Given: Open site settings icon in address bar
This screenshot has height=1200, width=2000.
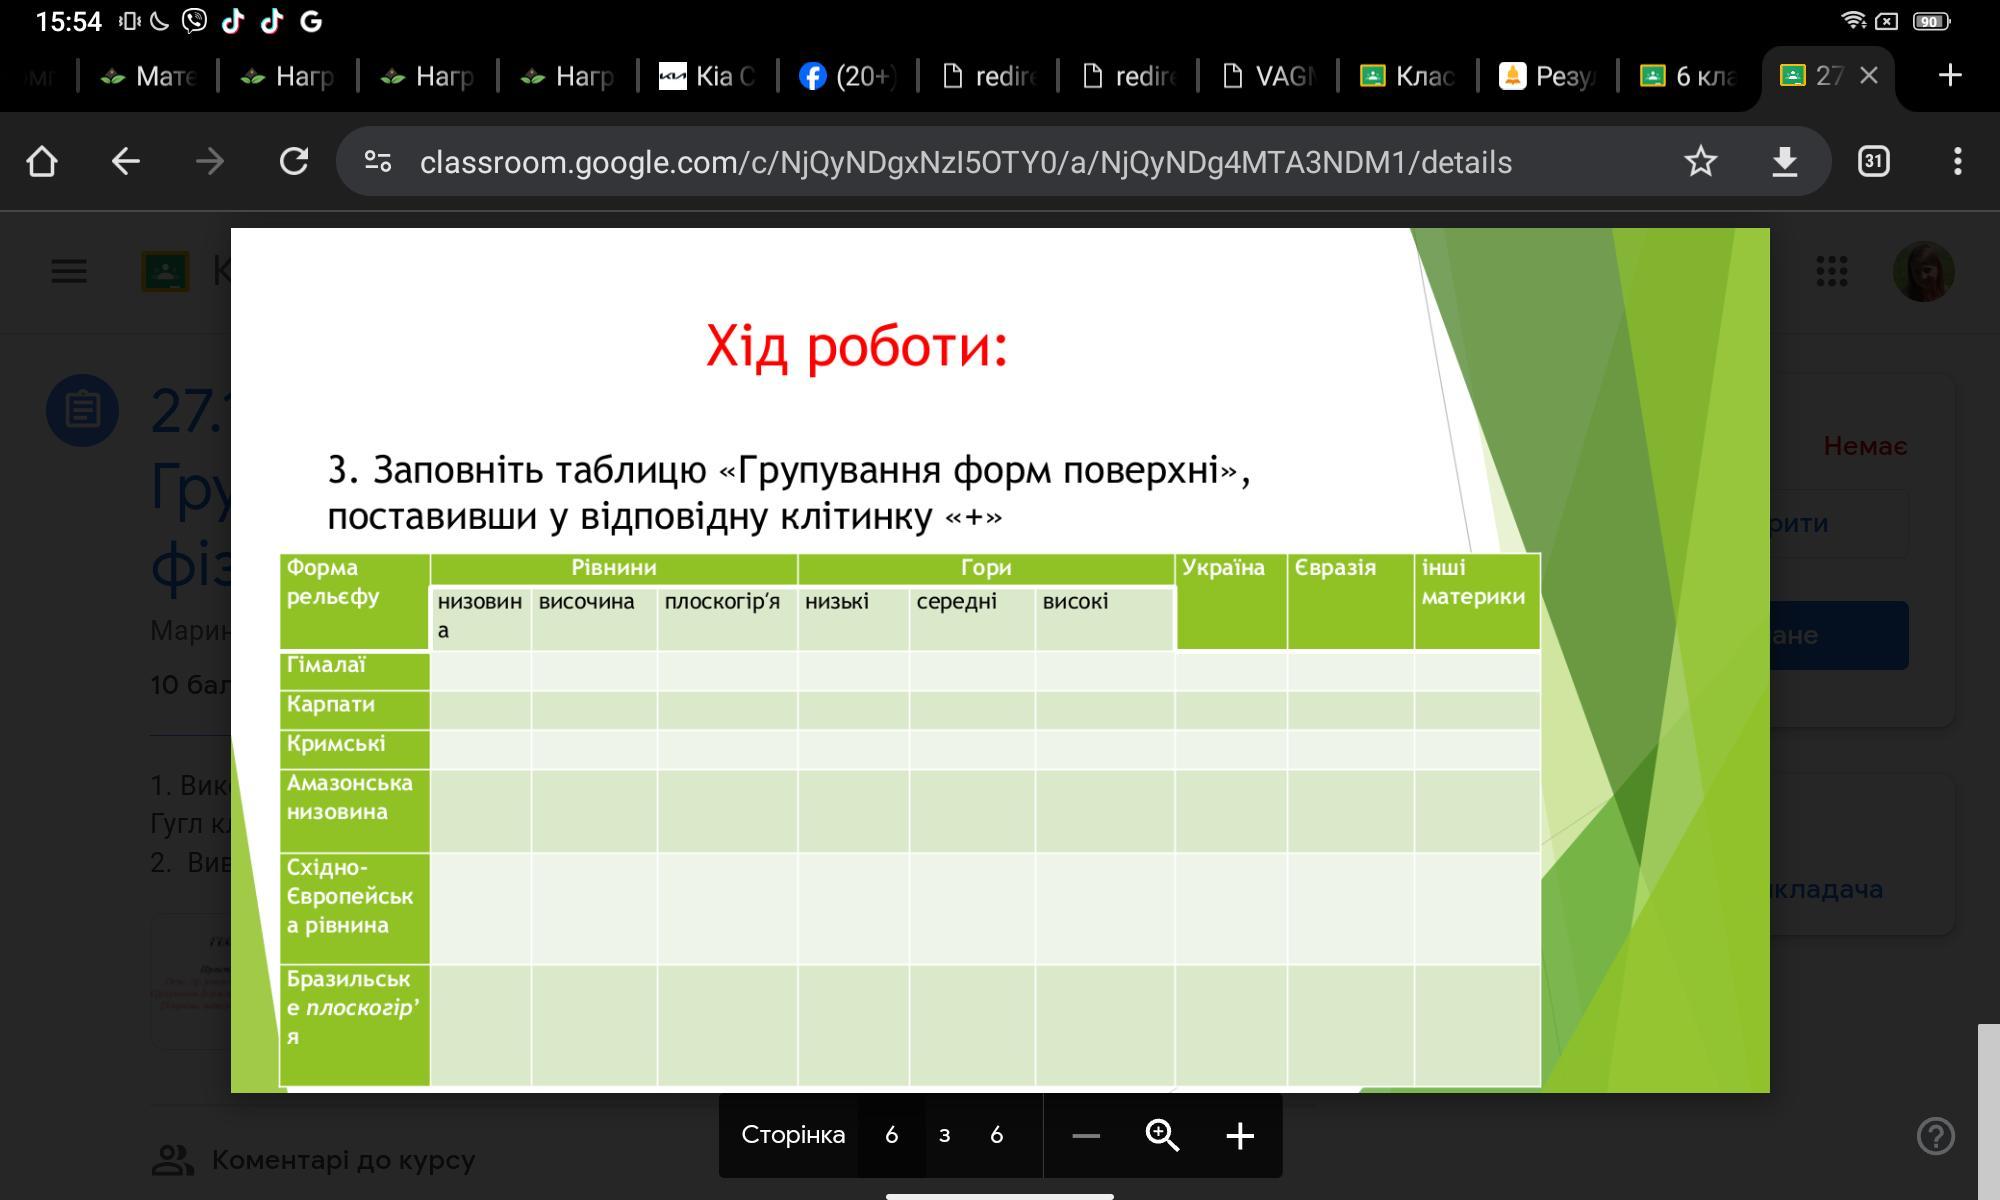Looking at the screenshot, I should click(378, 161).
